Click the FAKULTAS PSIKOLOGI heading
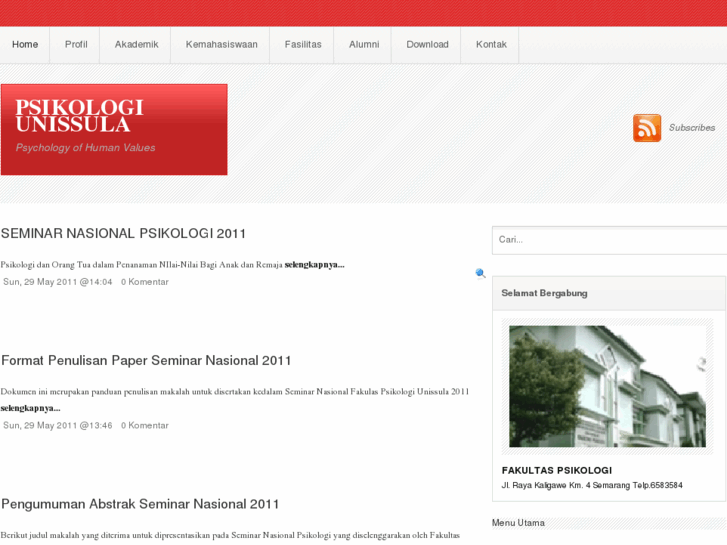The width and height of the screenshot is (727, 545). 557,470
